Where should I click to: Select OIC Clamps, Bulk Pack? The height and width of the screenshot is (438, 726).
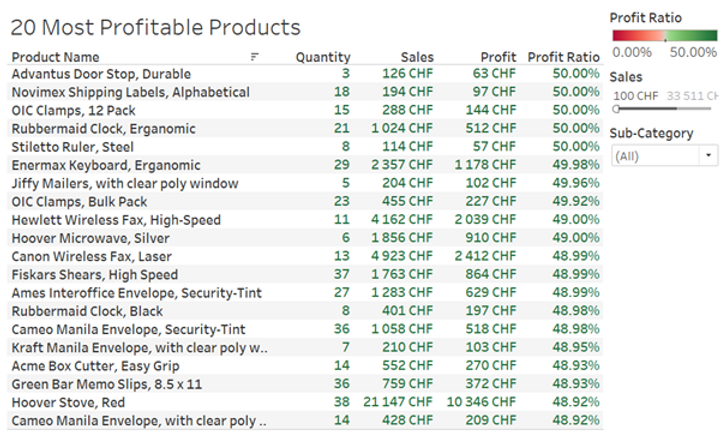pos(79,201)
